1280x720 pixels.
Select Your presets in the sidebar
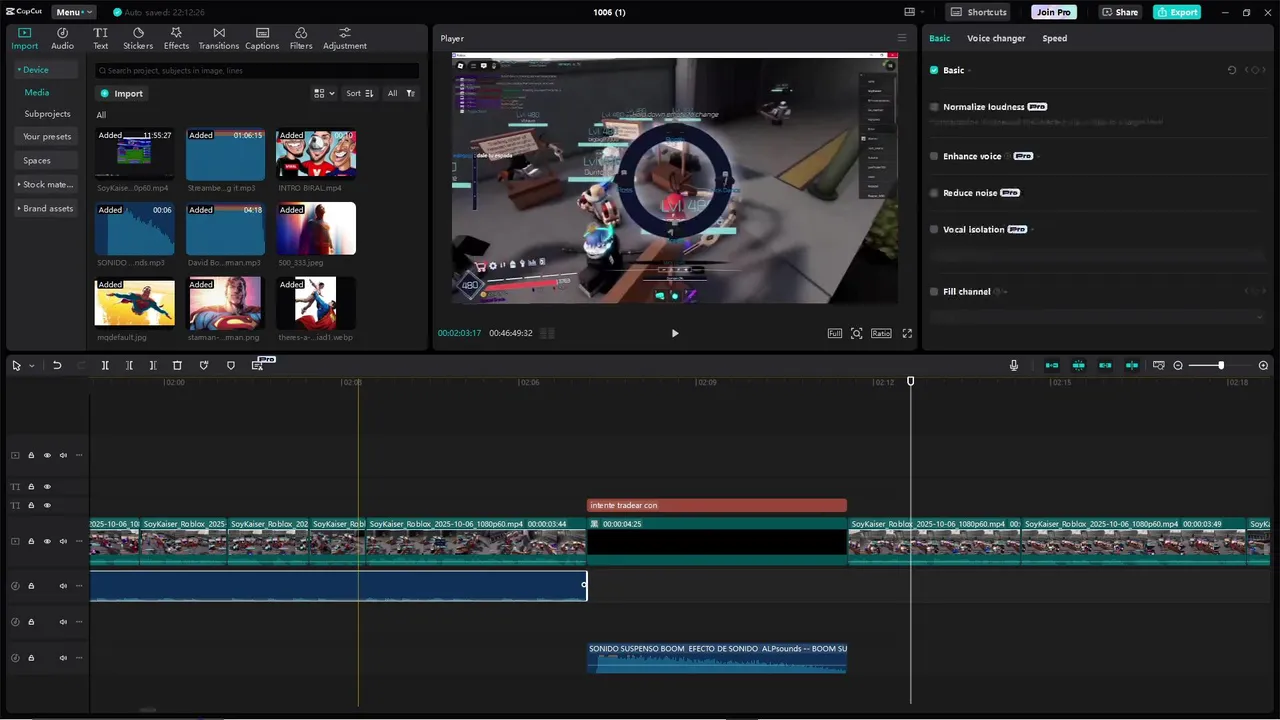[x=47, y=137]
